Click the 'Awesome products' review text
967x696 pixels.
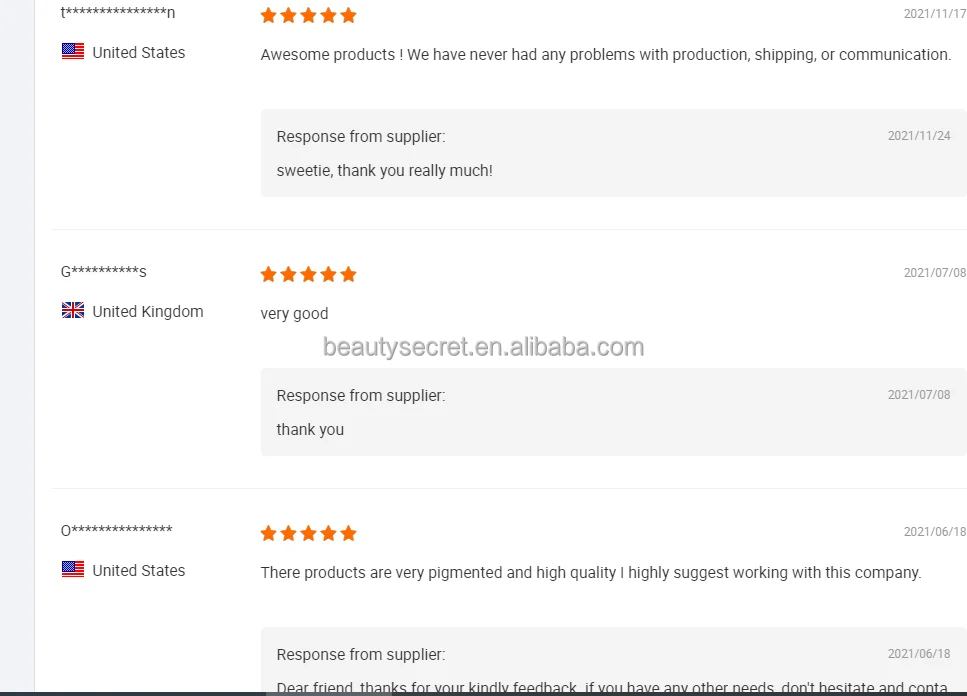pyautogui.click(x=605, y=55)
